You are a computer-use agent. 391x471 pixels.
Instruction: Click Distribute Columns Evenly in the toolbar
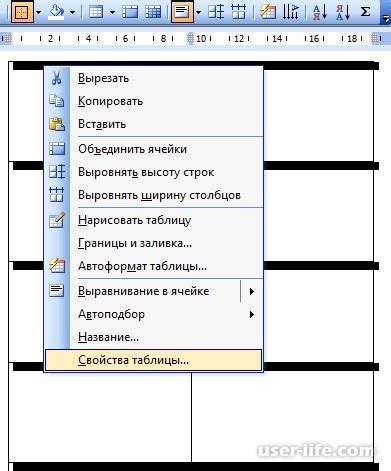point(239,12)
